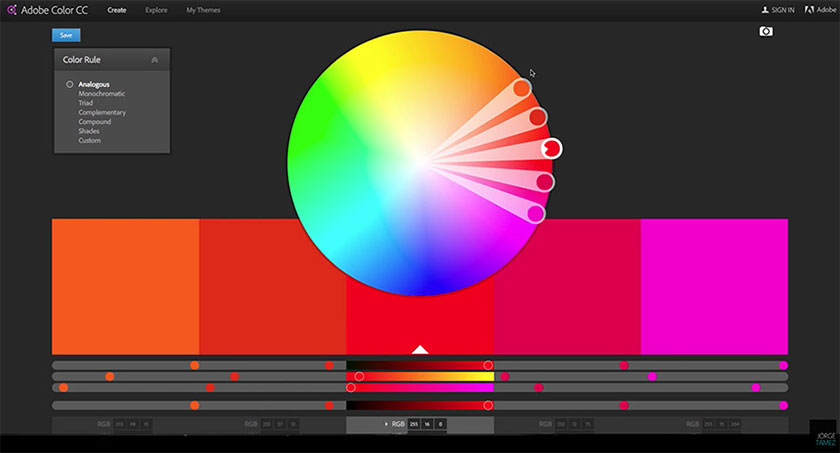
Task: Click the Adobe logo icon in header
Action: 807,10
